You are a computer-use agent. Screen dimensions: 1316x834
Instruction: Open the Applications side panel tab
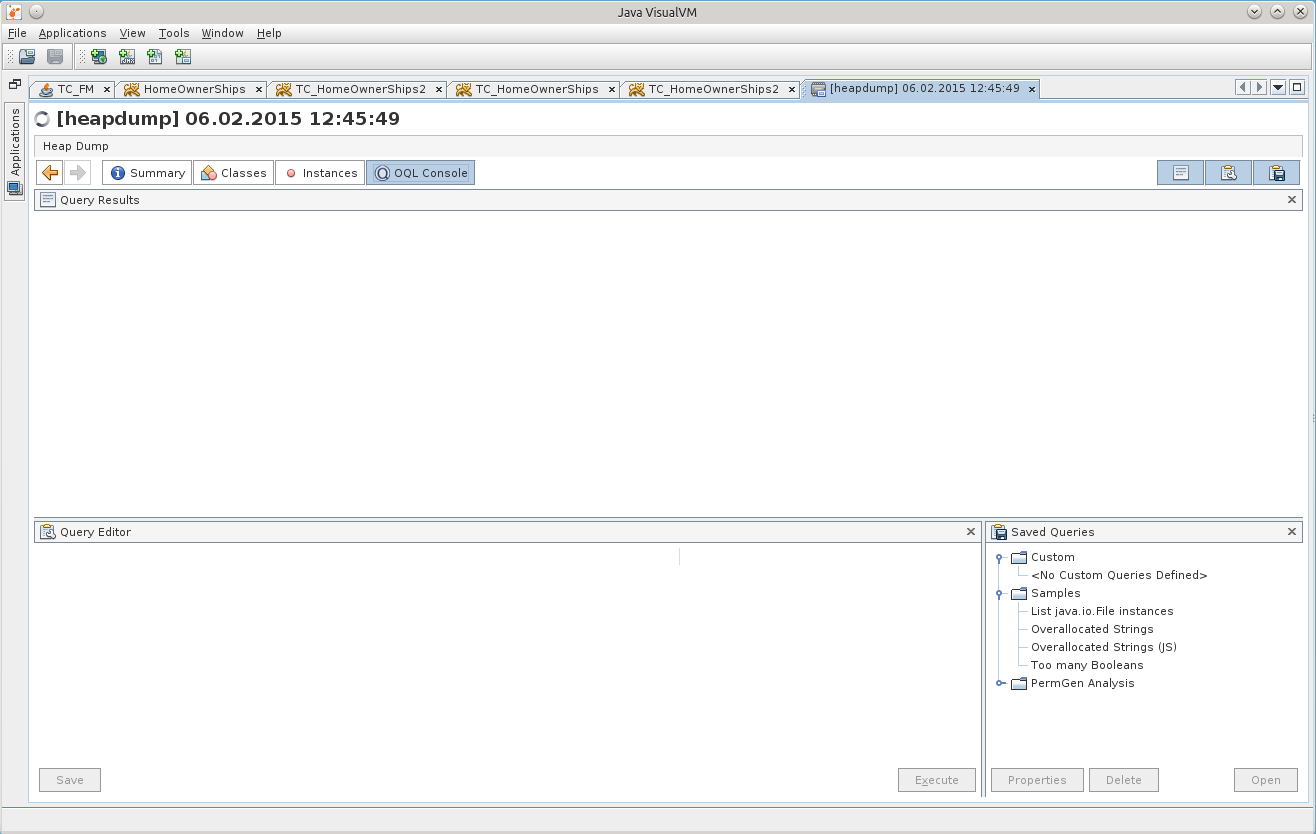(15, 150)
